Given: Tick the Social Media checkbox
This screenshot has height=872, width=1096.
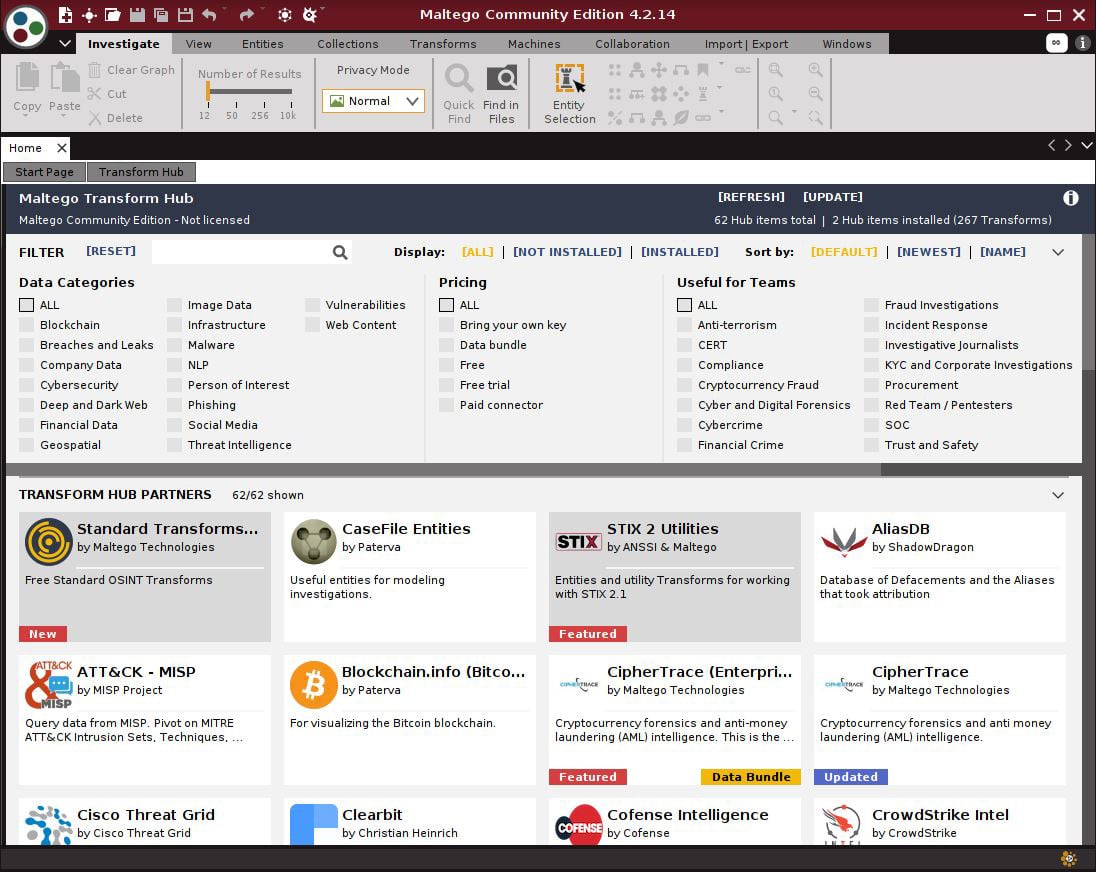Looking at the screenshot, I should point(174,425).
